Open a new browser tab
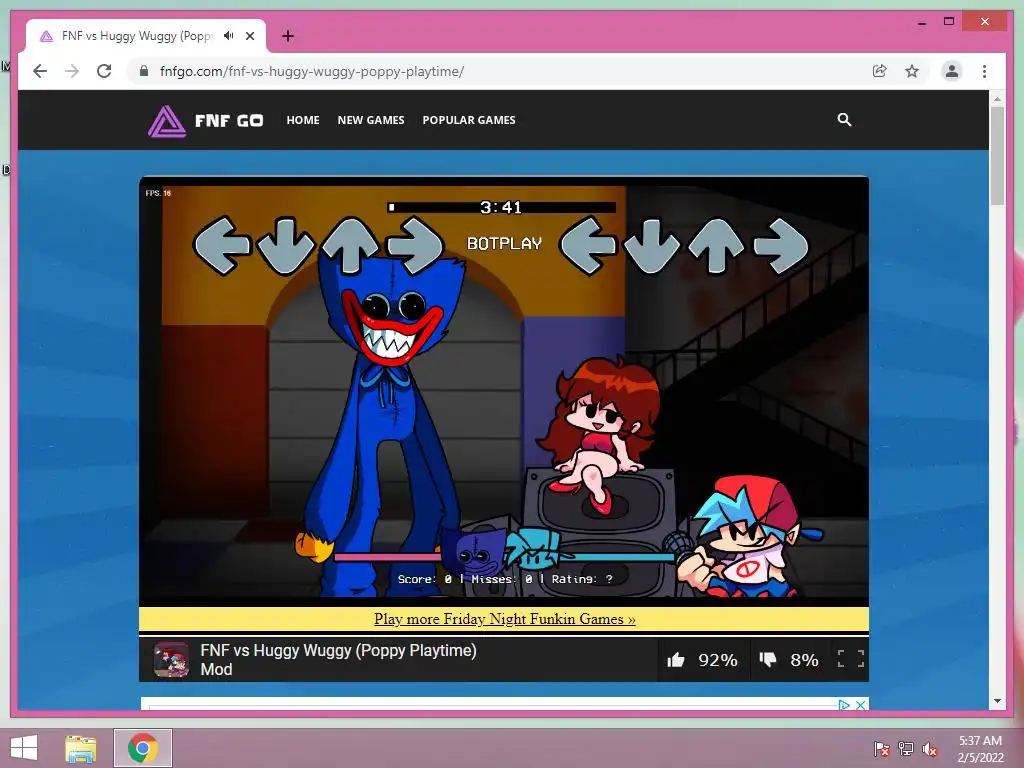The width and height of the screenshot is (1024, 768). pyautogui.click(x=288, y=36)
